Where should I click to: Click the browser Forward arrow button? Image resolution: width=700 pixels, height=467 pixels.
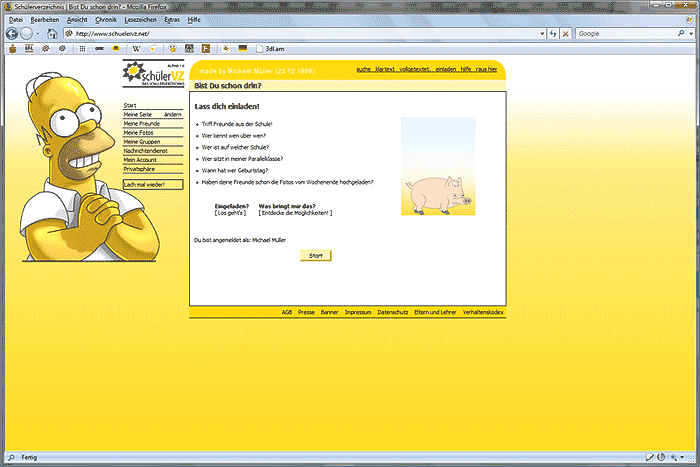27,33
